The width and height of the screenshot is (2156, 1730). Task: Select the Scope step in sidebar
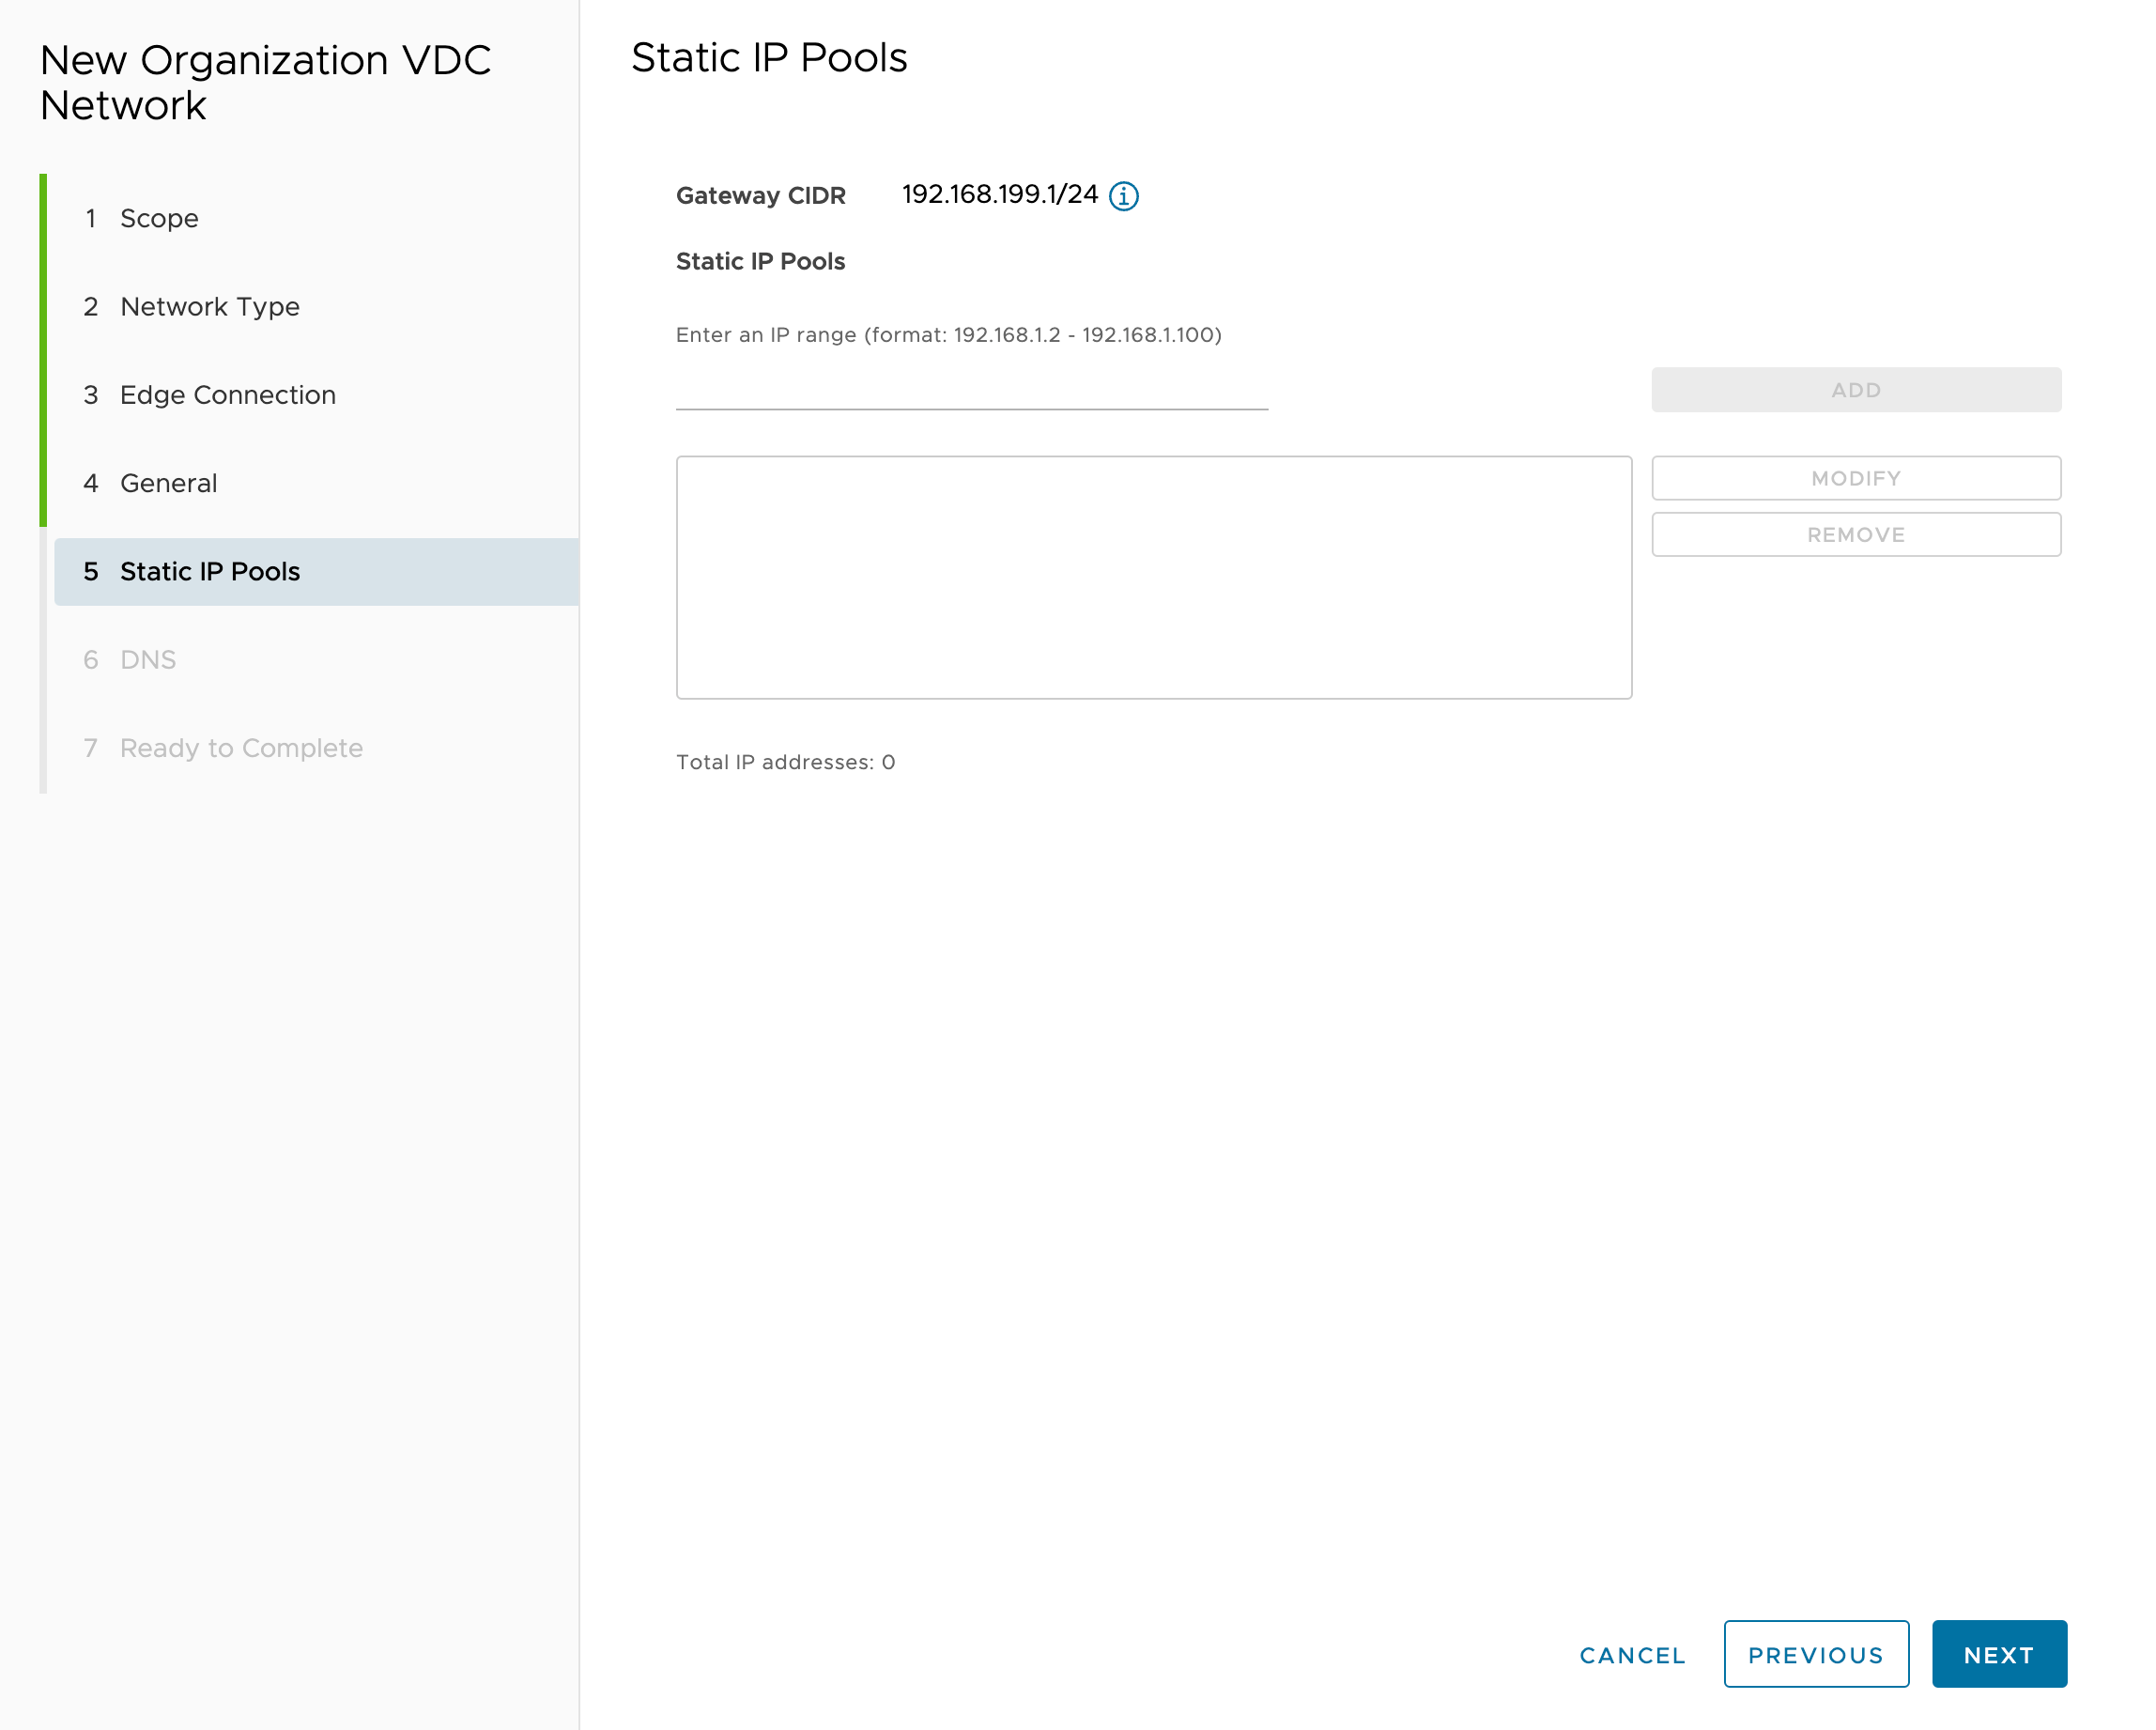click(x=158, y=218)
